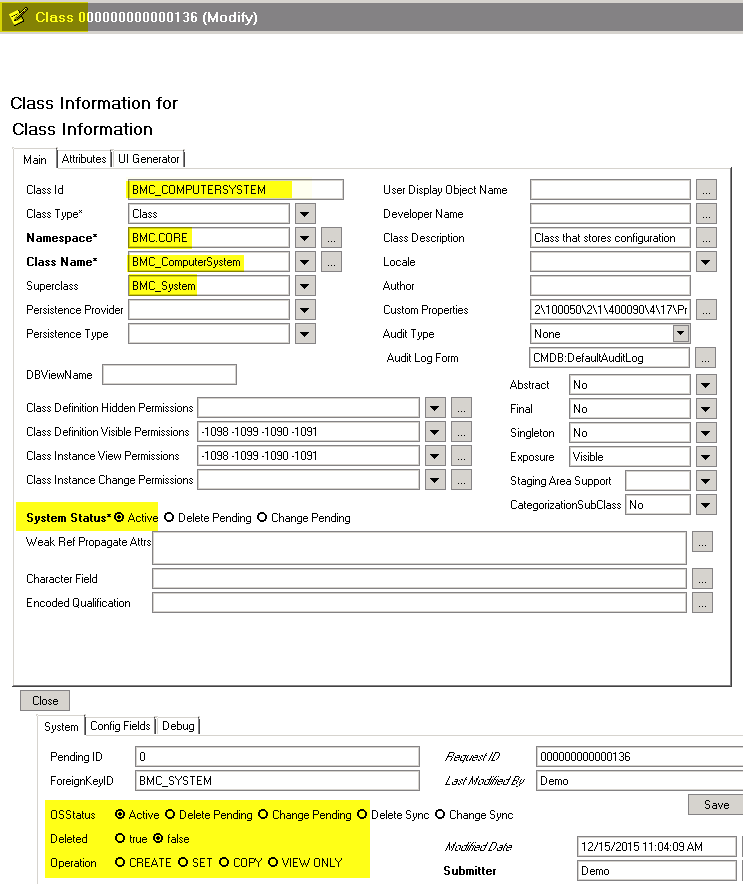Open Encoded Qualification ellipsis editor
Image resolution: width=743 pixels, height=884 pixels.
point(702,603)
